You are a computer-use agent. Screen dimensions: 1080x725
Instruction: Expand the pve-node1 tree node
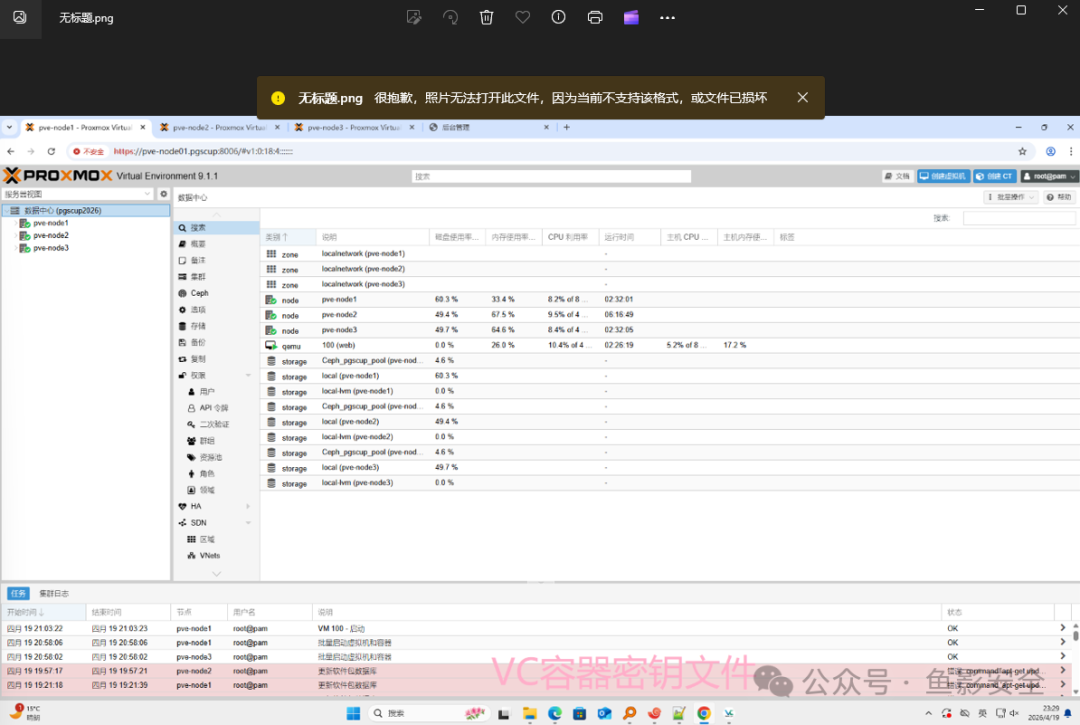pos(16,223)
